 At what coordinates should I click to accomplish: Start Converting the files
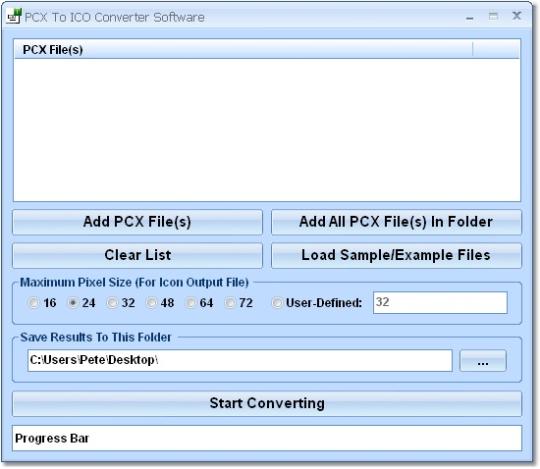tap(267, 404)
